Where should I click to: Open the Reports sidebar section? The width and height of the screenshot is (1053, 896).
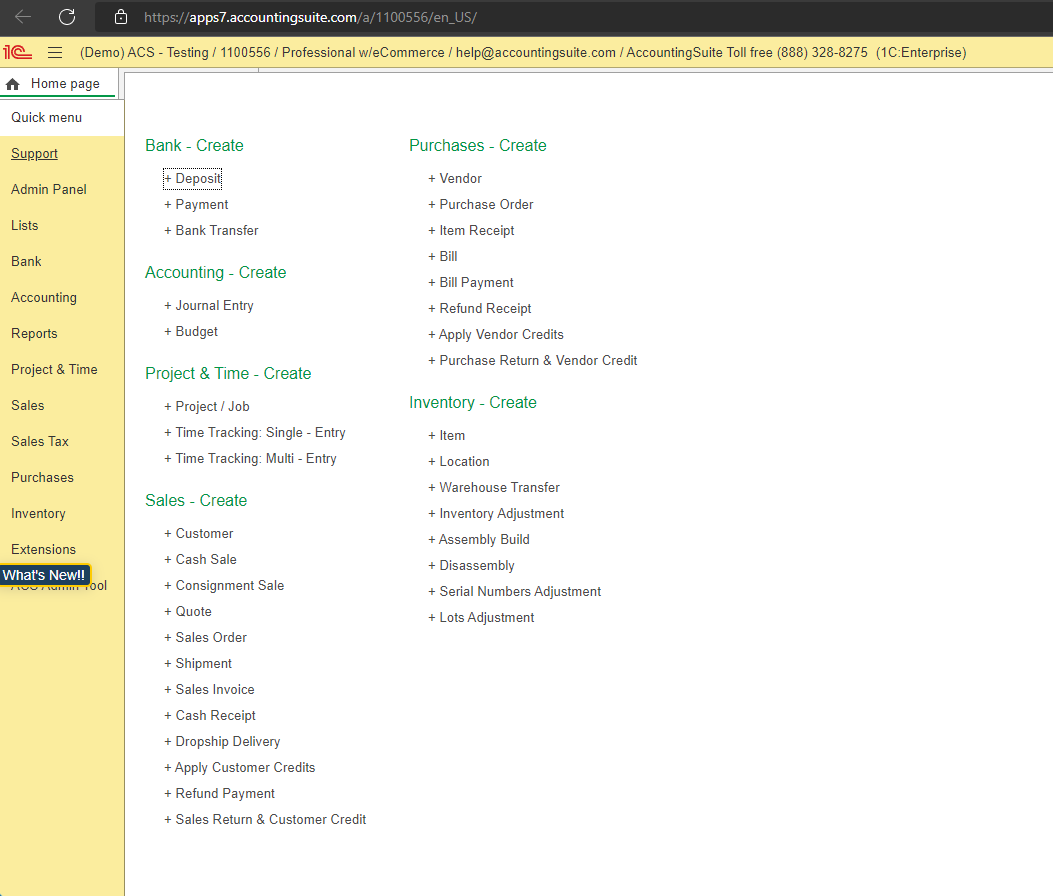34,334
